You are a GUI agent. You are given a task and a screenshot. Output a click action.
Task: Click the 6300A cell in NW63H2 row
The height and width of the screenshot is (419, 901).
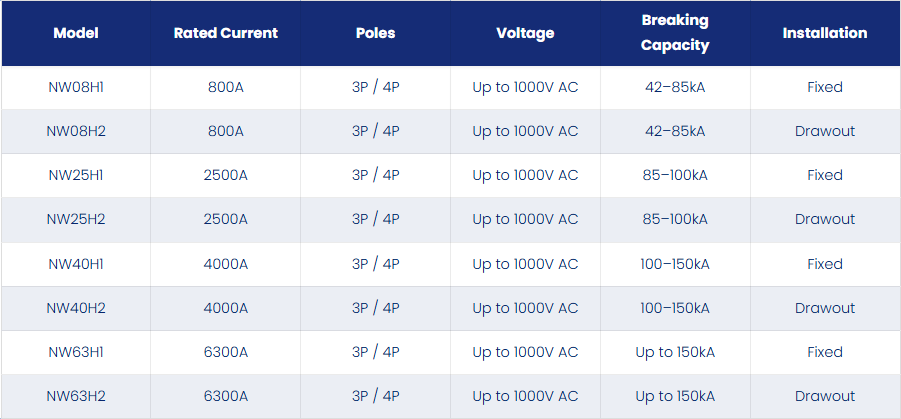click(x=226, y=396)
